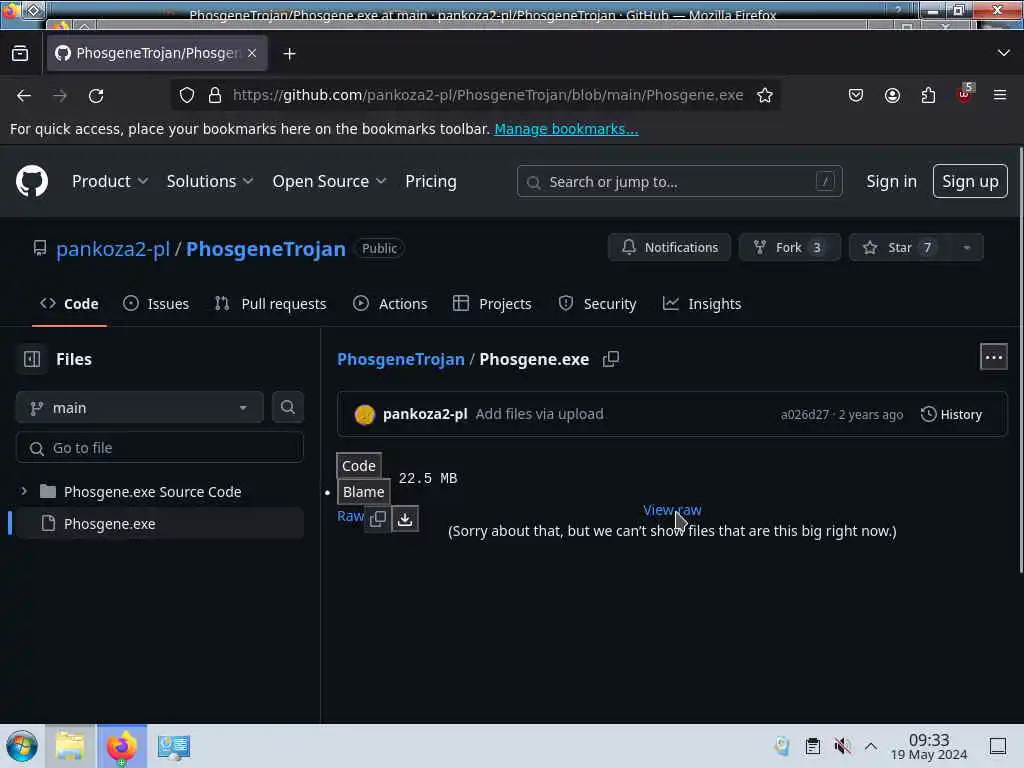Switch to the Insights tab

tap(702, 304)
